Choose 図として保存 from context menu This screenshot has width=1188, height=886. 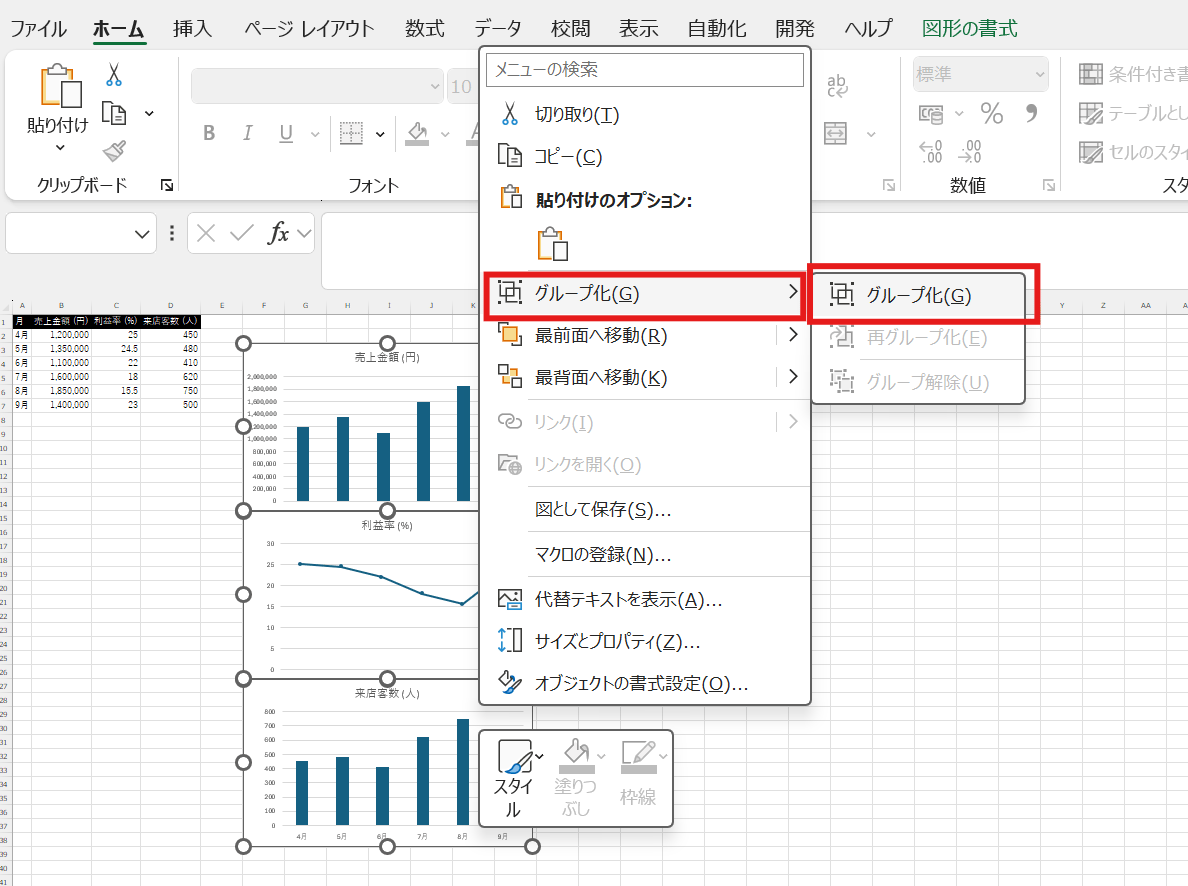(602, 510)
